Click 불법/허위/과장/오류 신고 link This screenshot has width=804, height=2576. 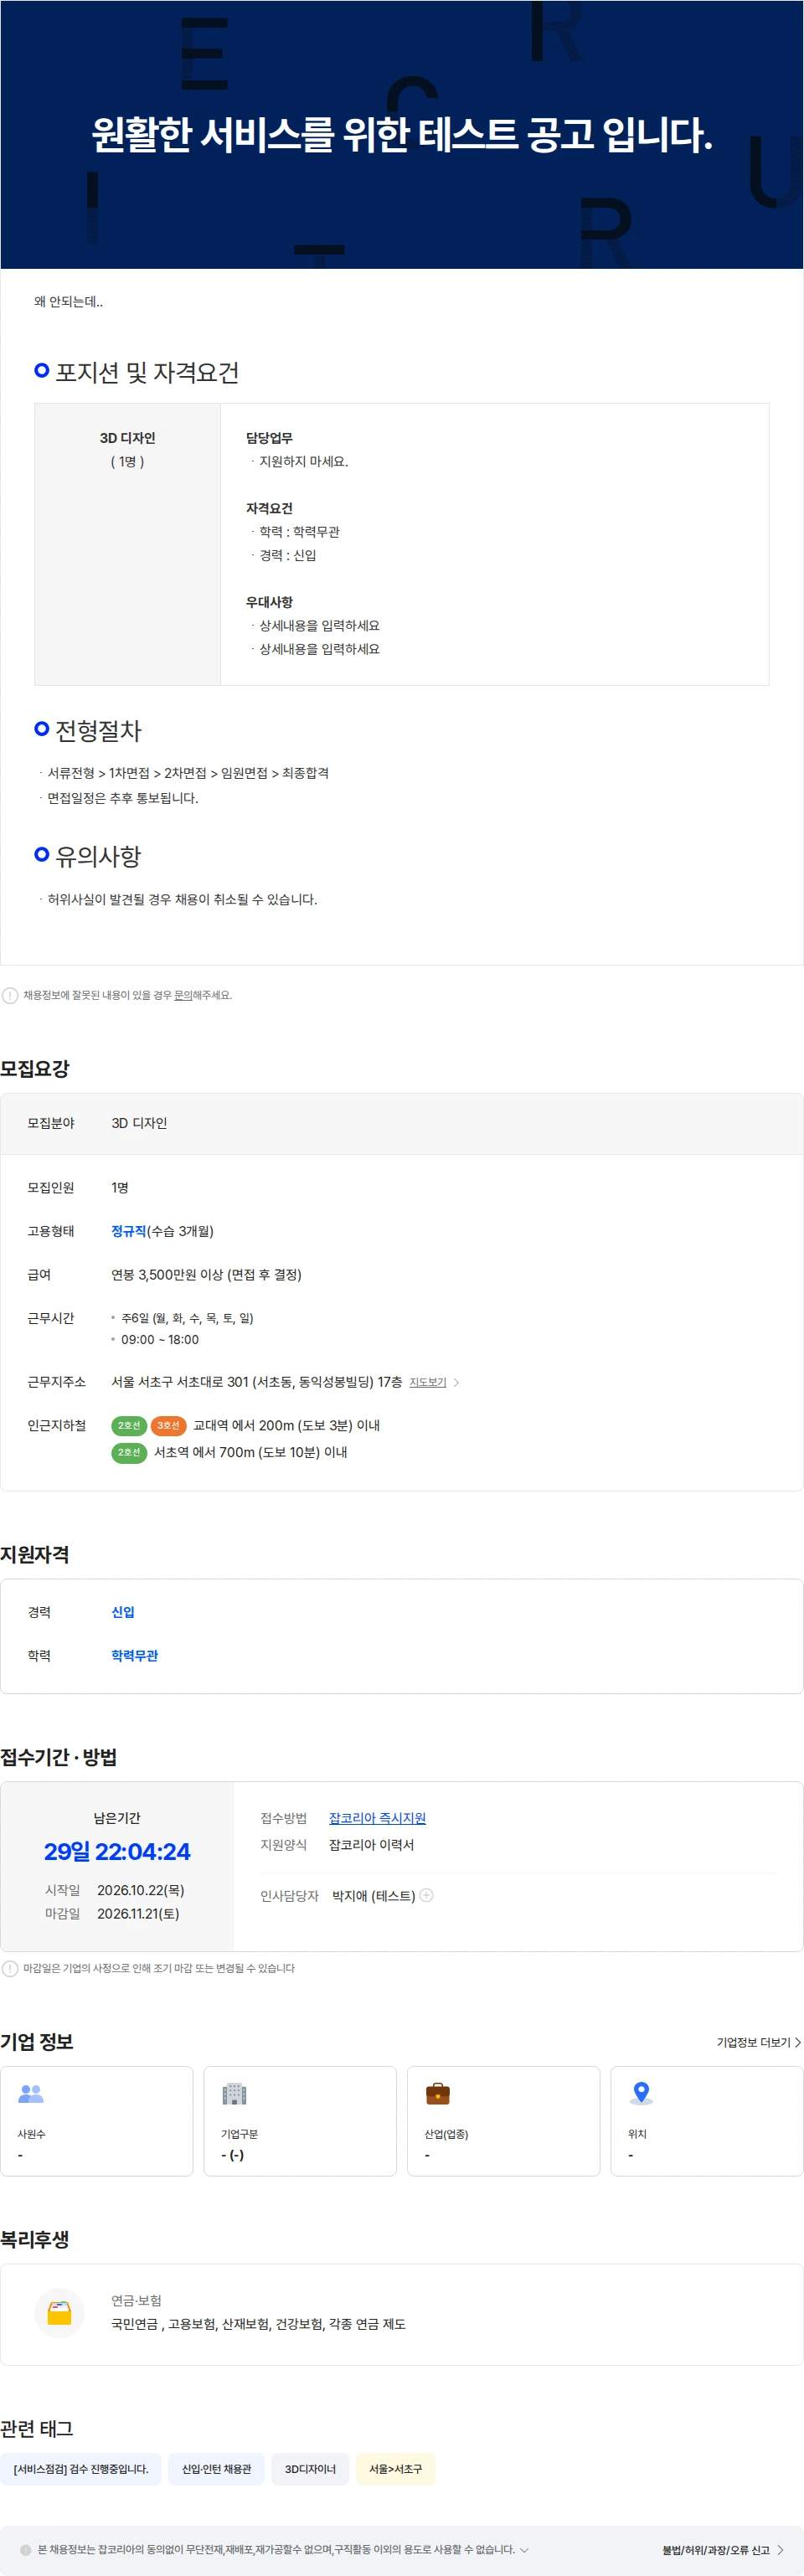(722, 2550)
